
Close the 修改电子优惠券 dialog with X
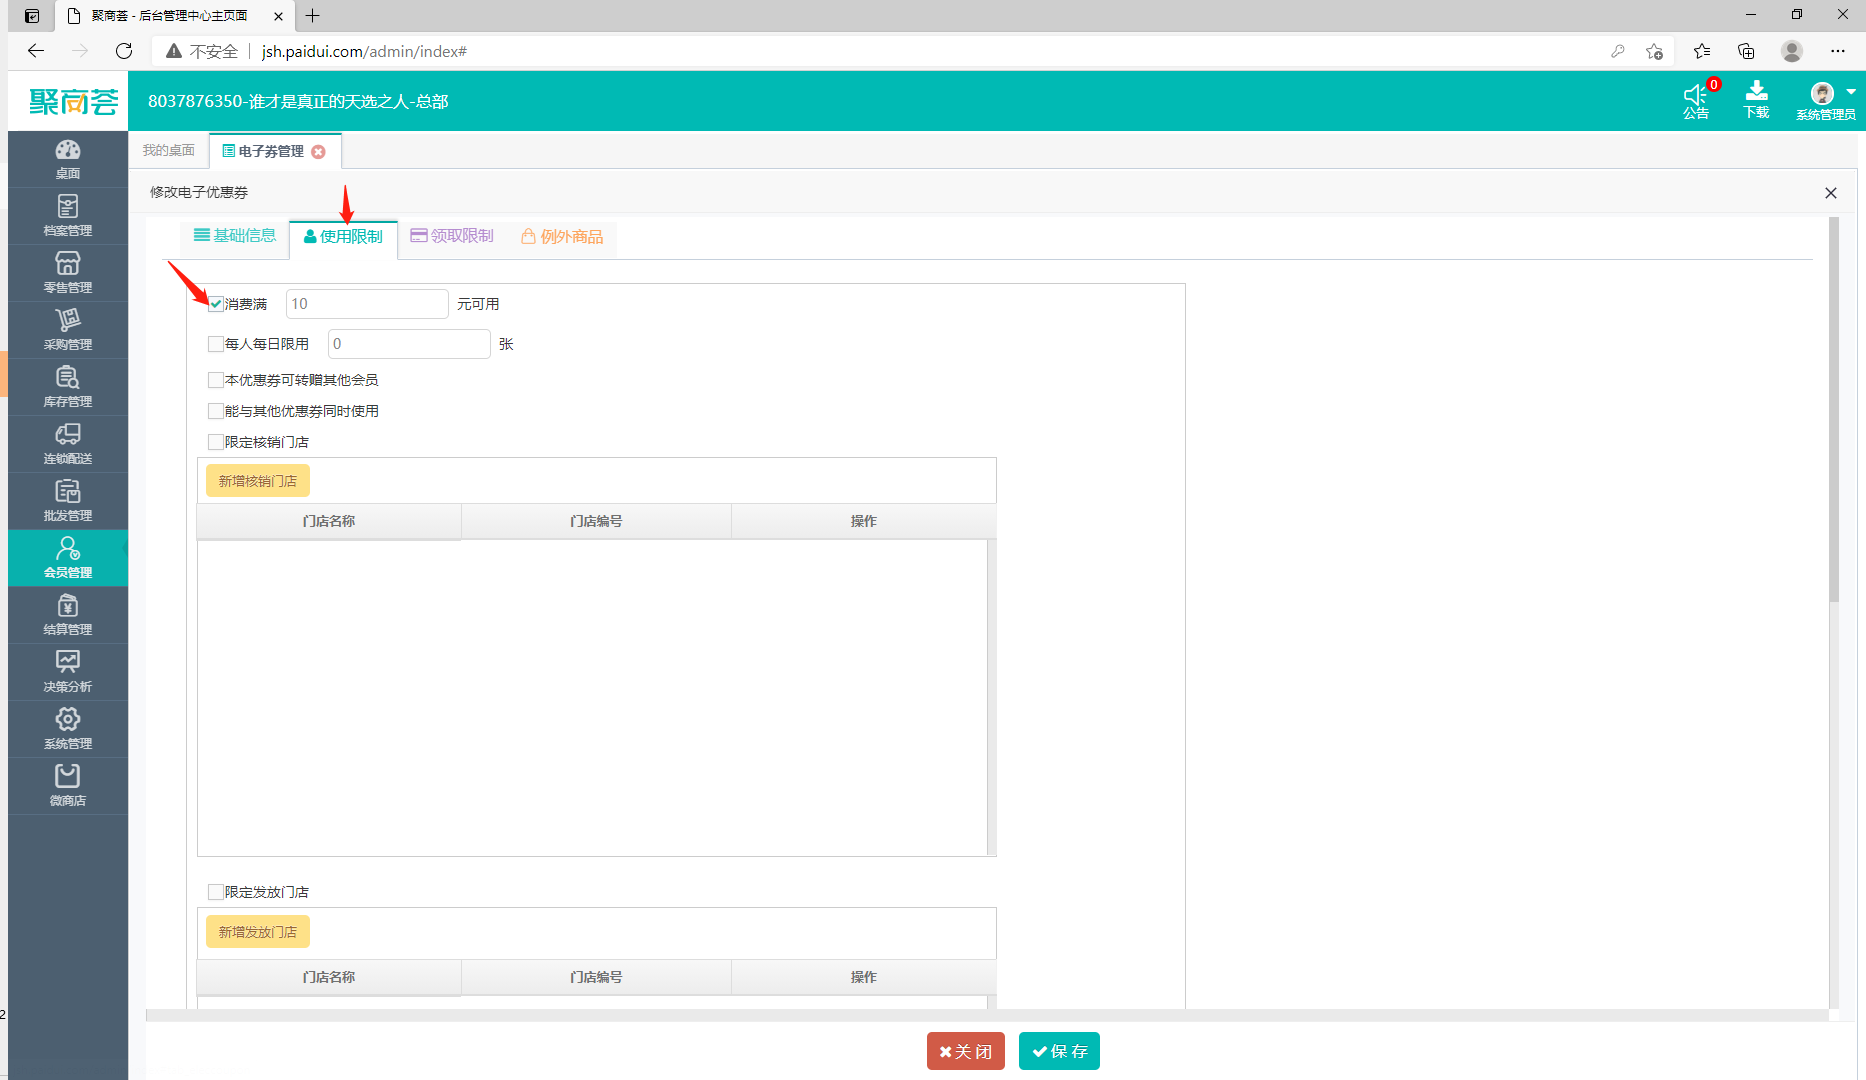(x=1831, y=193)
